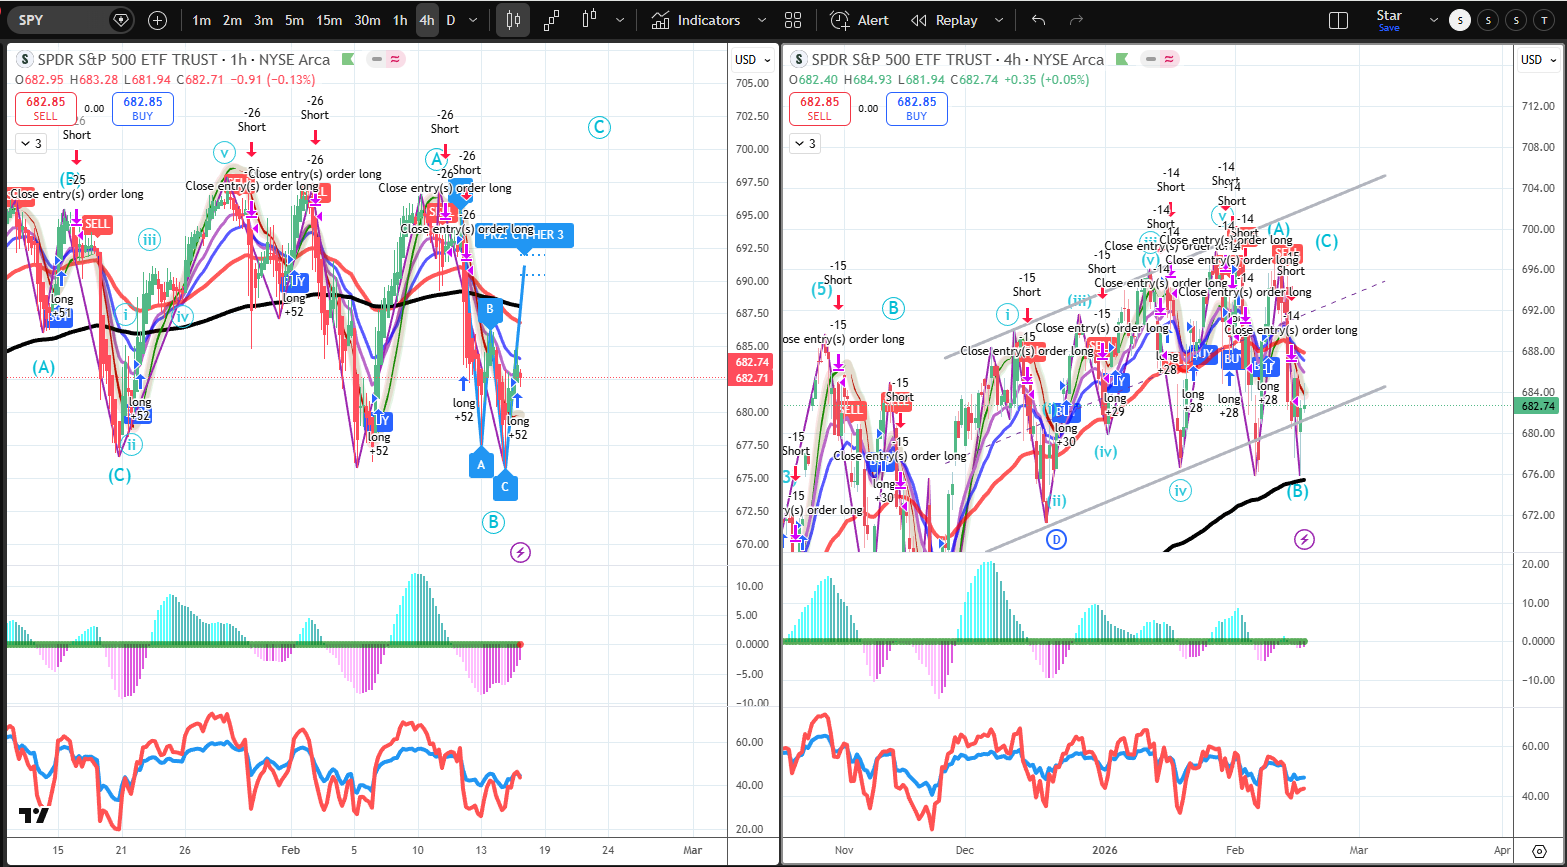
Task: Click the circled D wave label on 4h chart
Action: tap(1057, 540)
